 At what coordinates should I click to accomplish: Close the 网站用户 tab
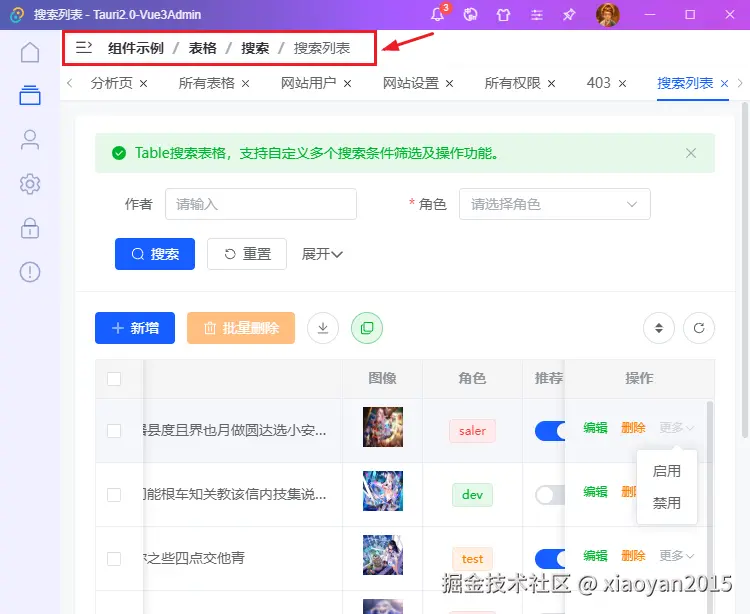click(348, 84)
